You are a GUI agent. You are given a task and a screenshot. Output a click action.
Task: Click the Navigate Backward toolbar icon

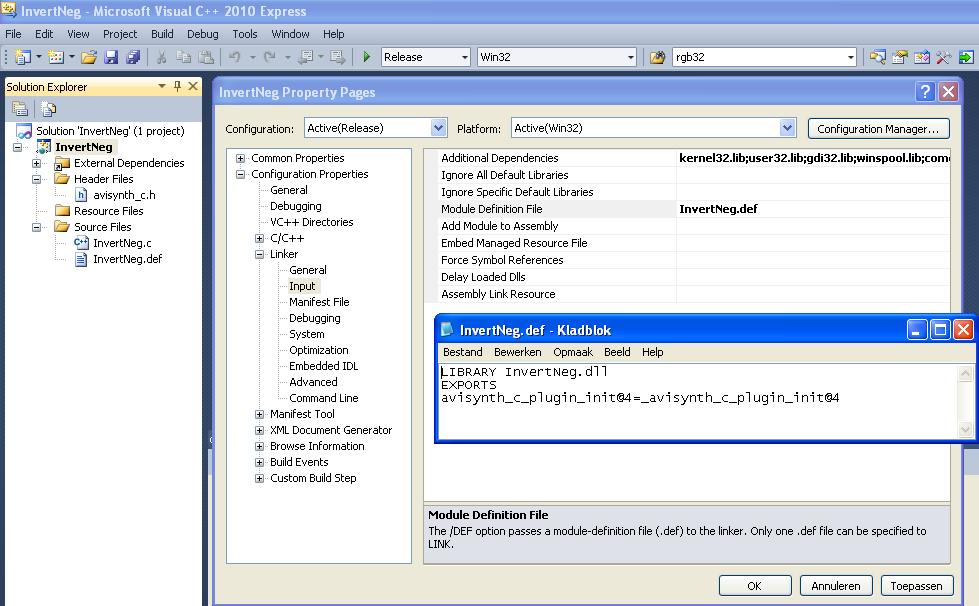click(x=306, y=57)
